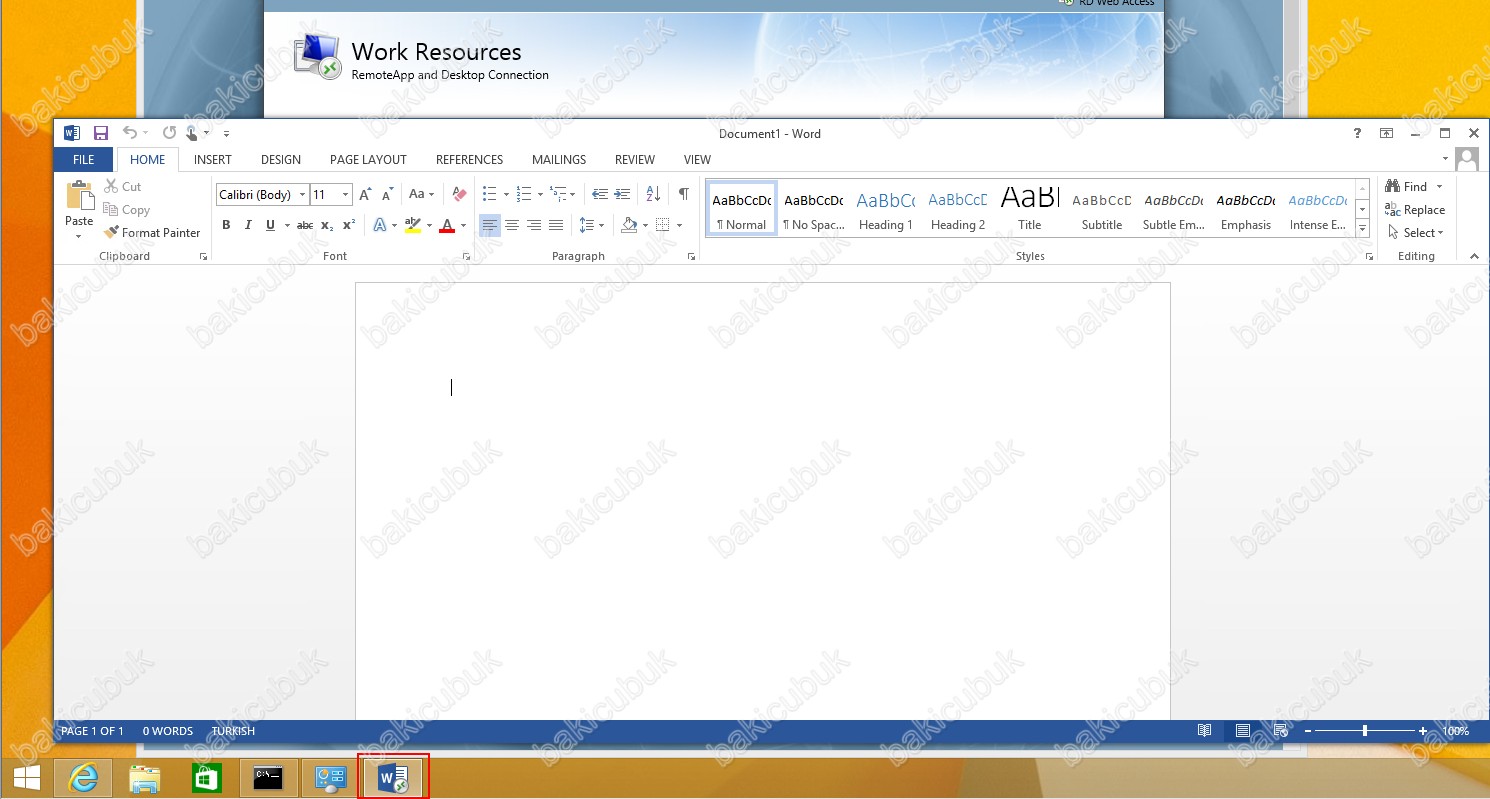1490x799 pixels.
Task: Select Align Right paragraph alignment
Action: pyautogui.click(x=534, y=226)
